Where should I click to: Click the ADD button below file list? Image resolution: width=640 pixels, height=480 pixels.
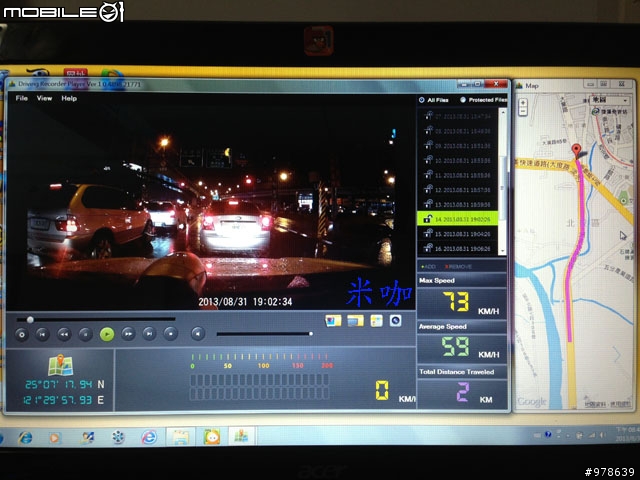(428, 267)
